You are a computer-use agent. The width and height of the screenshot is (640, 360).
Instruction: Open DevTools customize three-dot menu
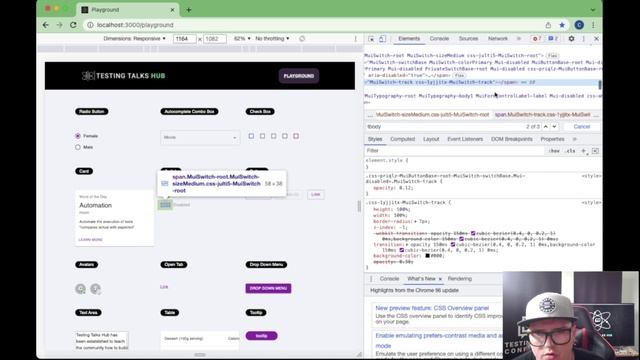584,39
